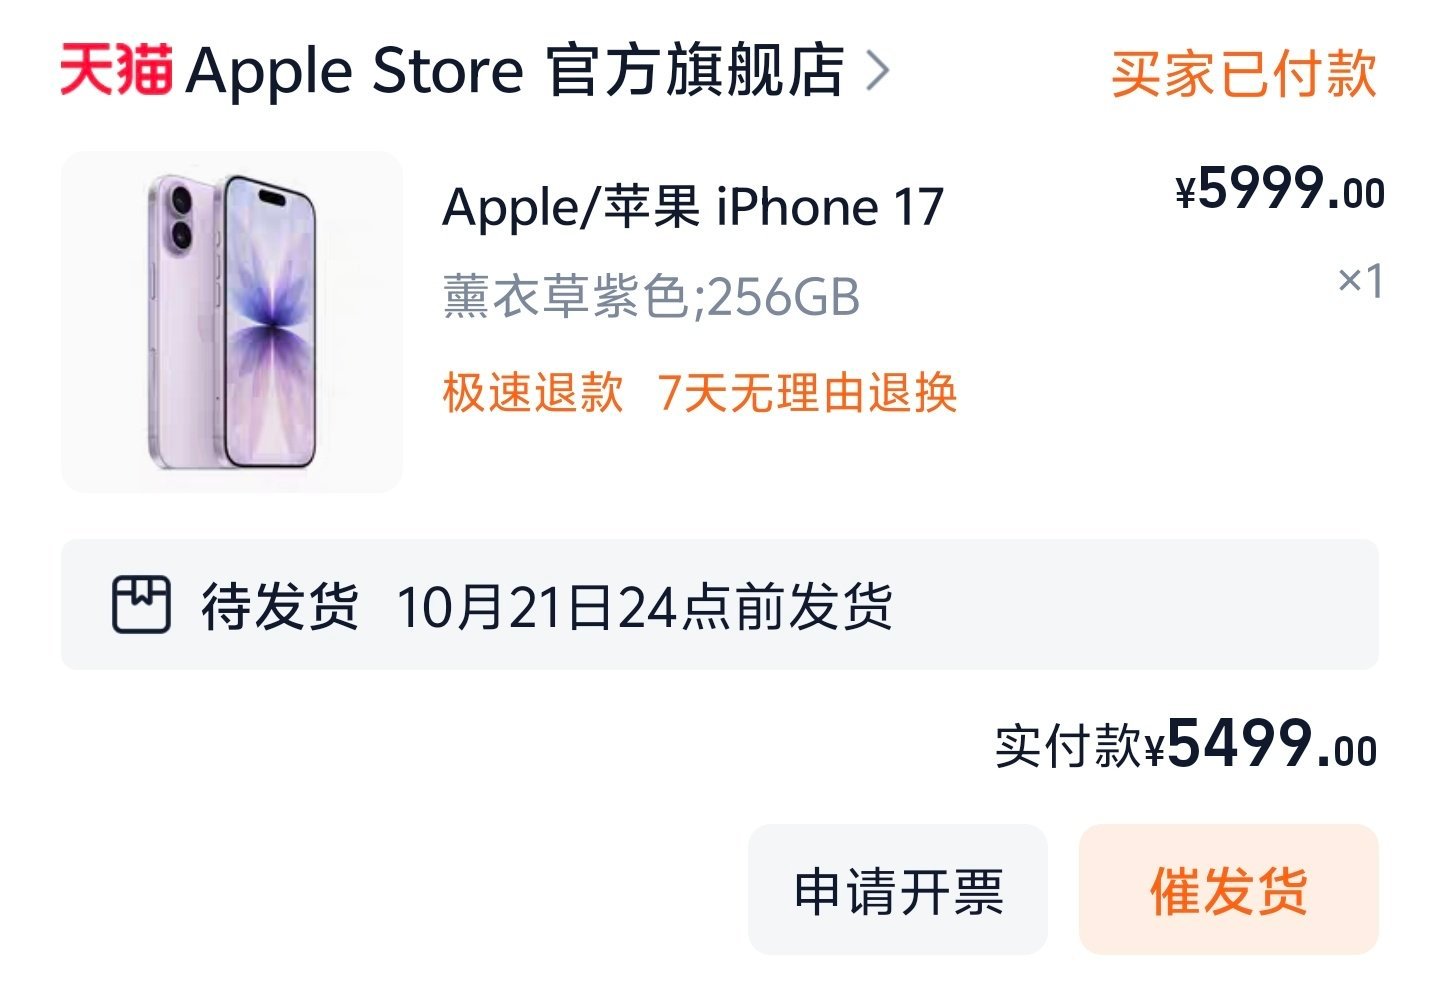
Task: Select the 薰衣草紫色;256GB specification text
Action: 651,297
